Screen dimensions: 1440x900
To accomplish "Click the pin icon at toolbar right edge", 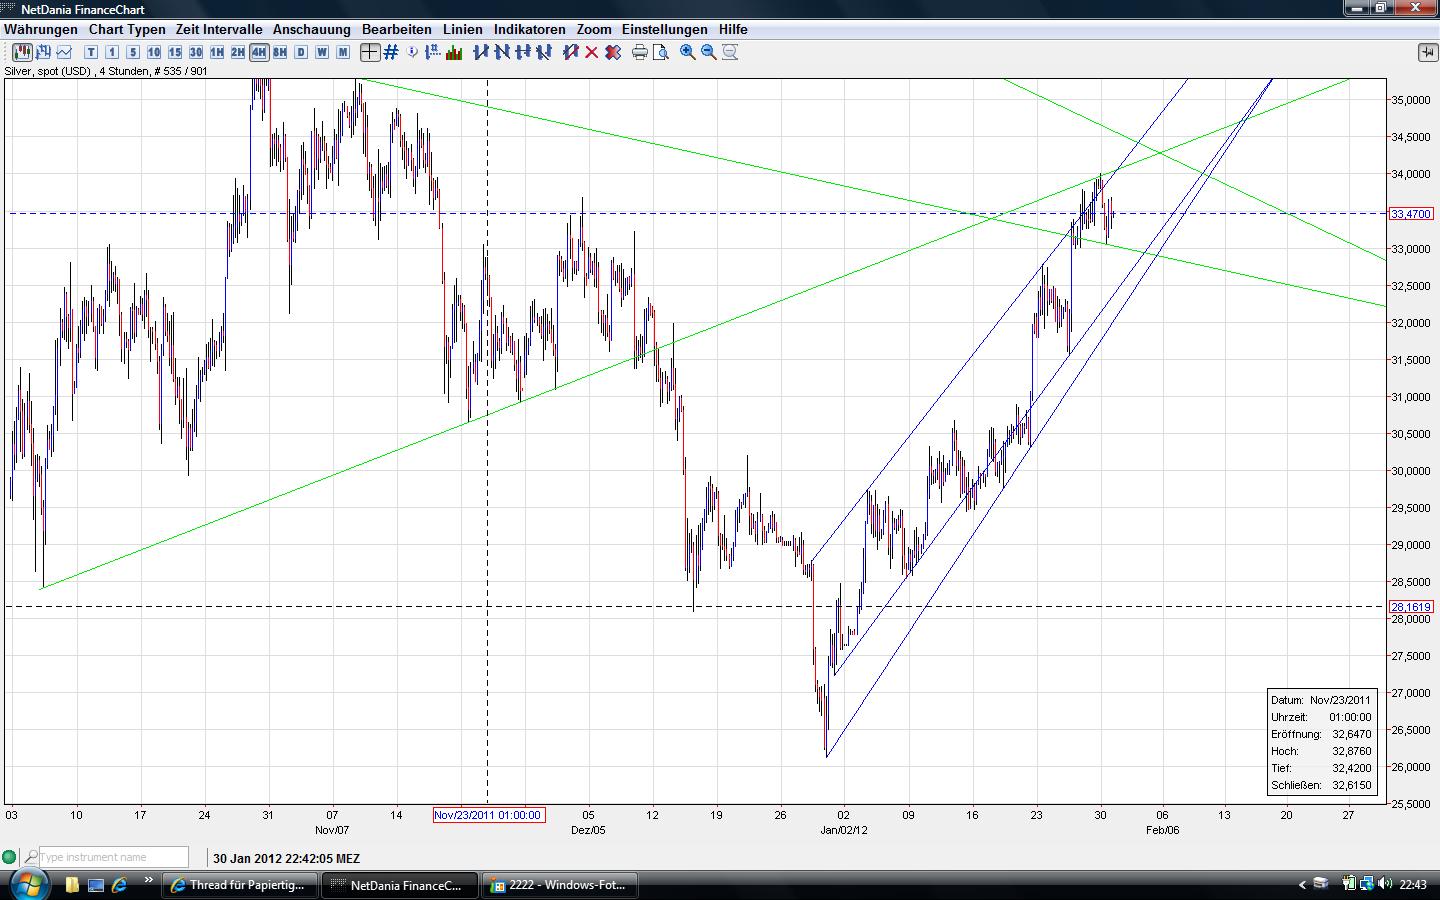I will tap(1427, 51).
